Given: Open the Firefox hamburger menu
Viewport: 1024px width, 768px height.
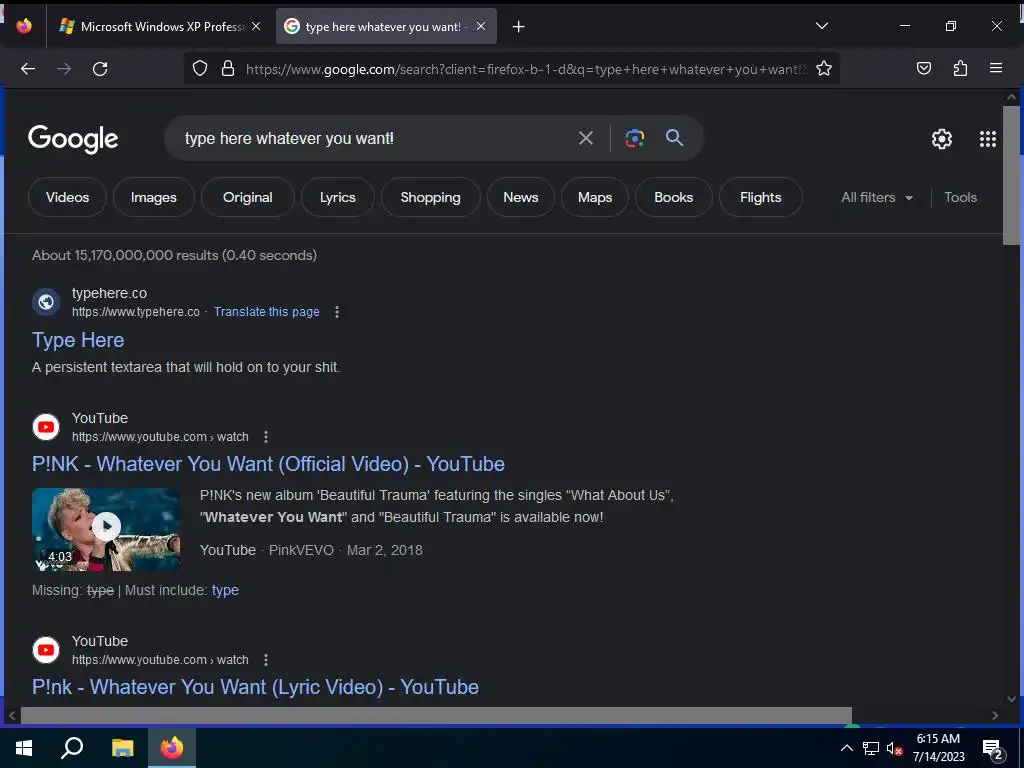Looking at the screenshot, I should [x=996, y=68].
